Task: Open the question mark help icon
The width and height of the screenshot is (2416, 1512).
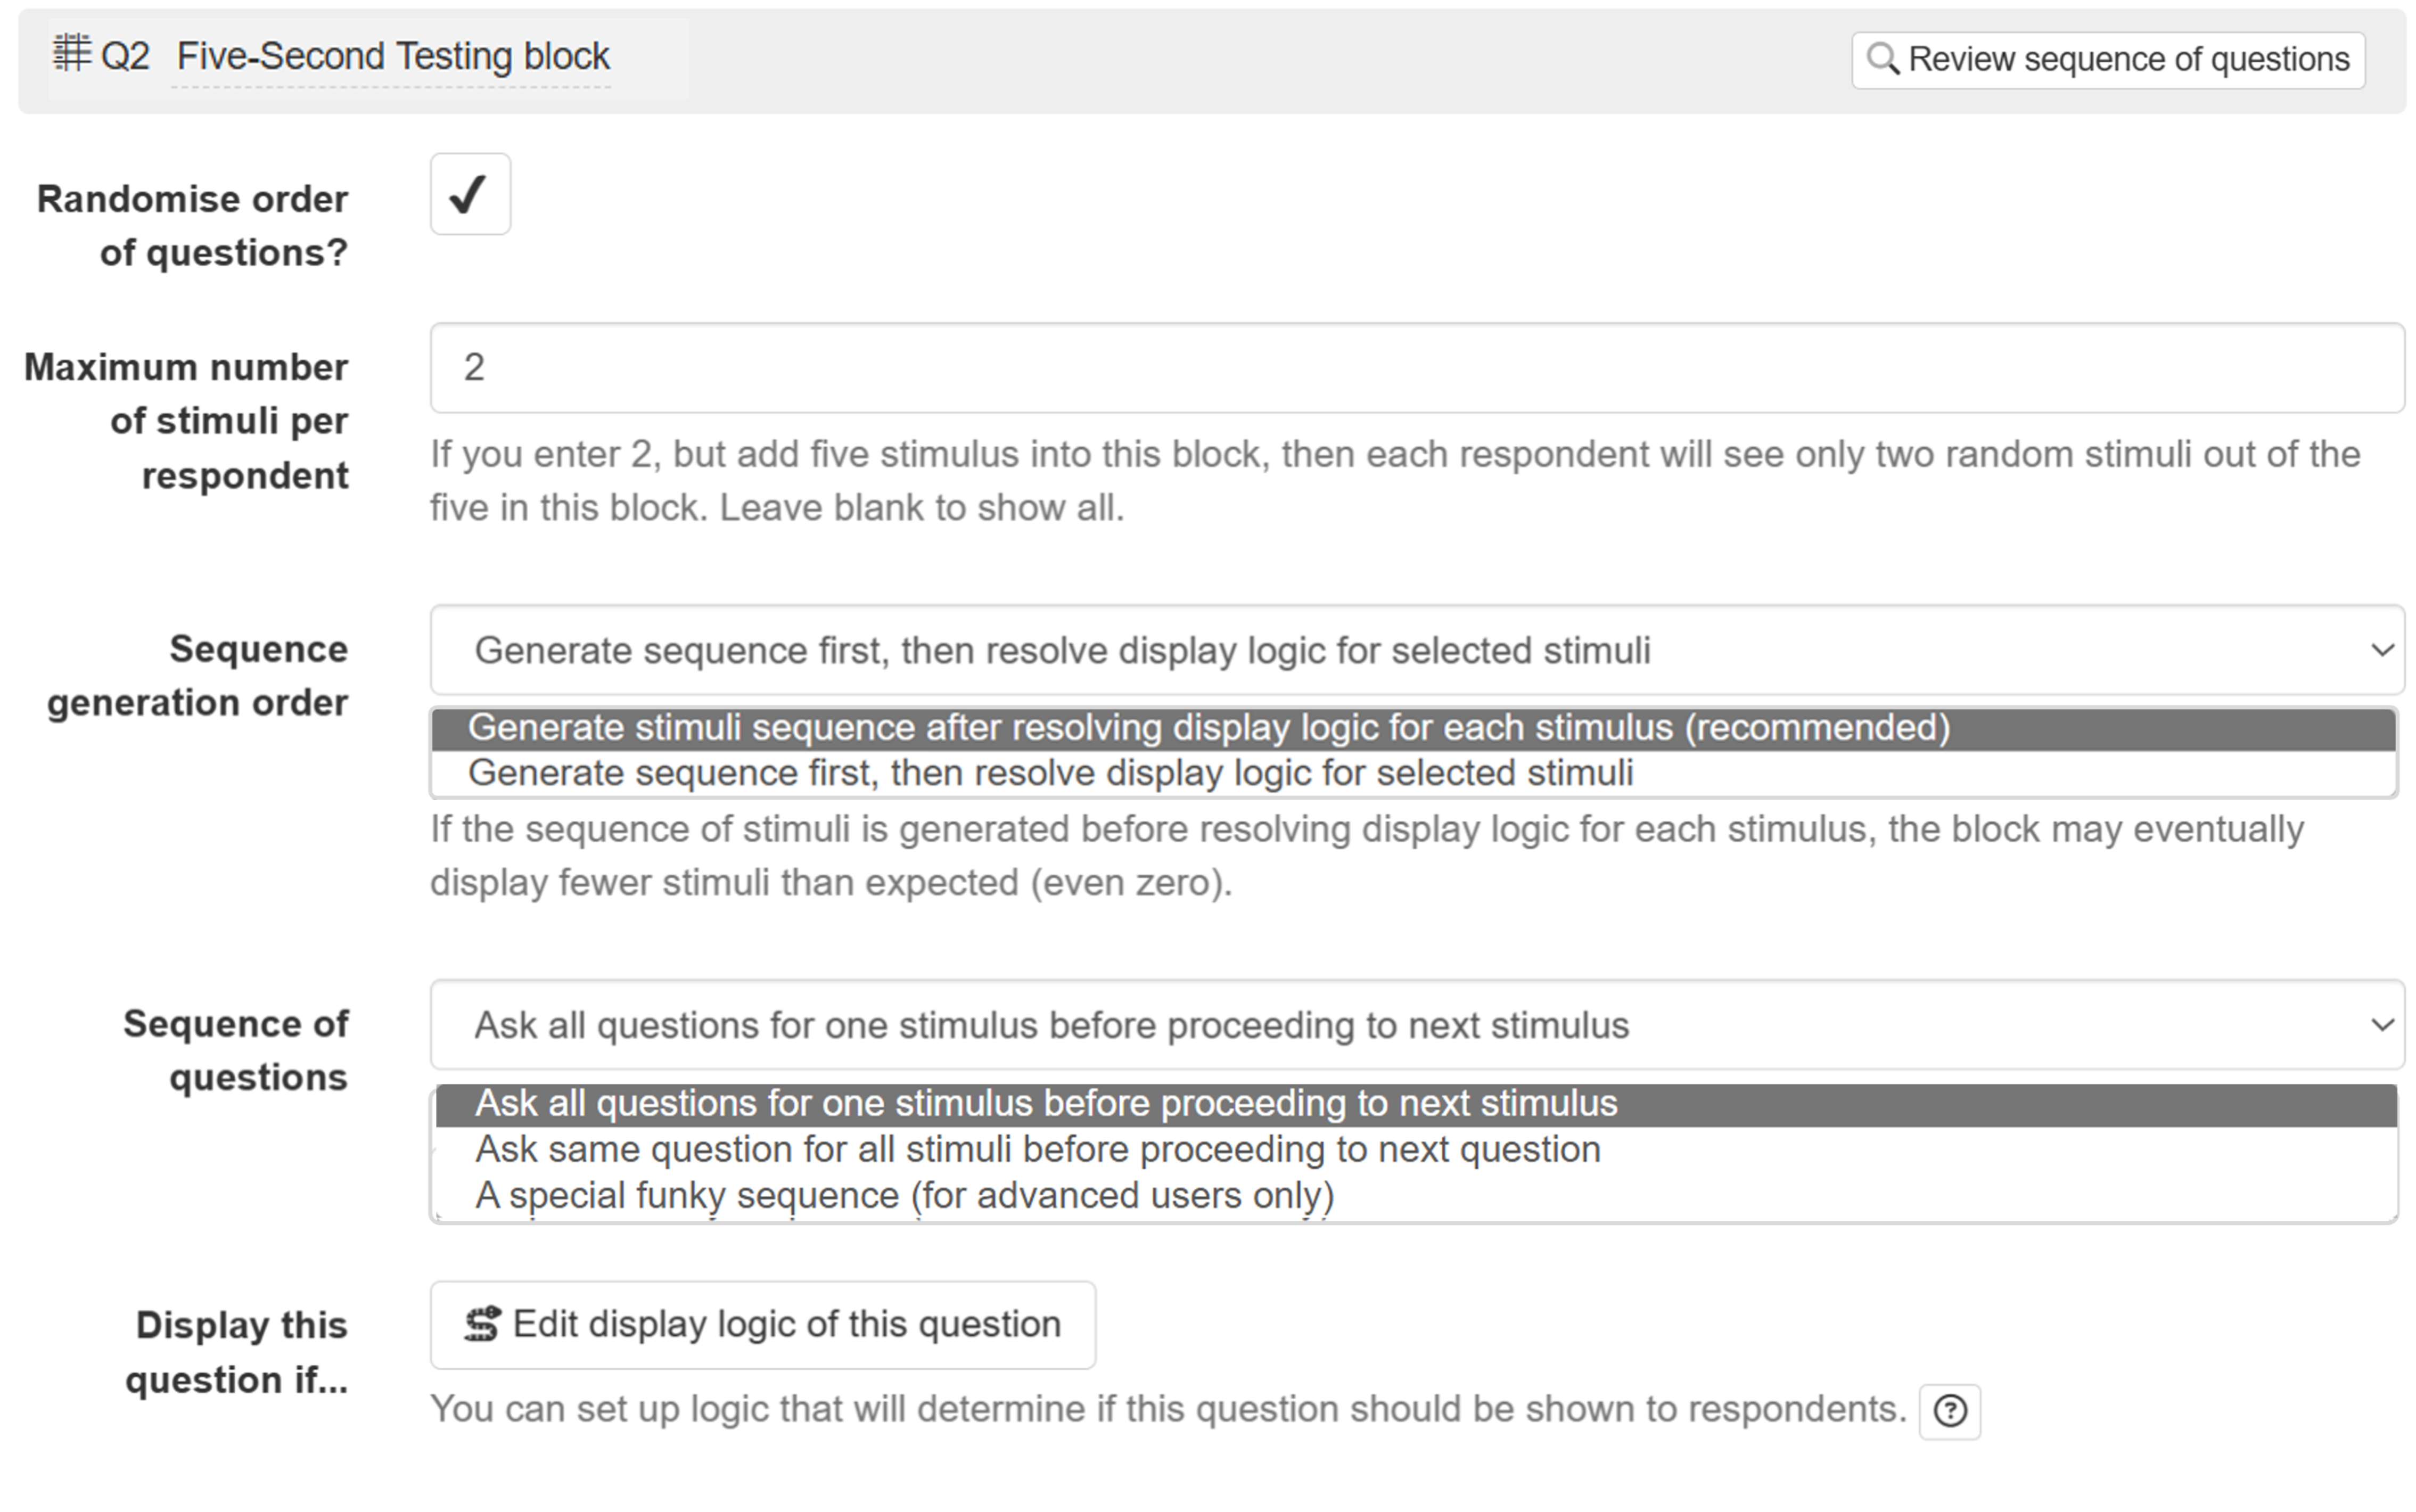Action: 1949,1411
